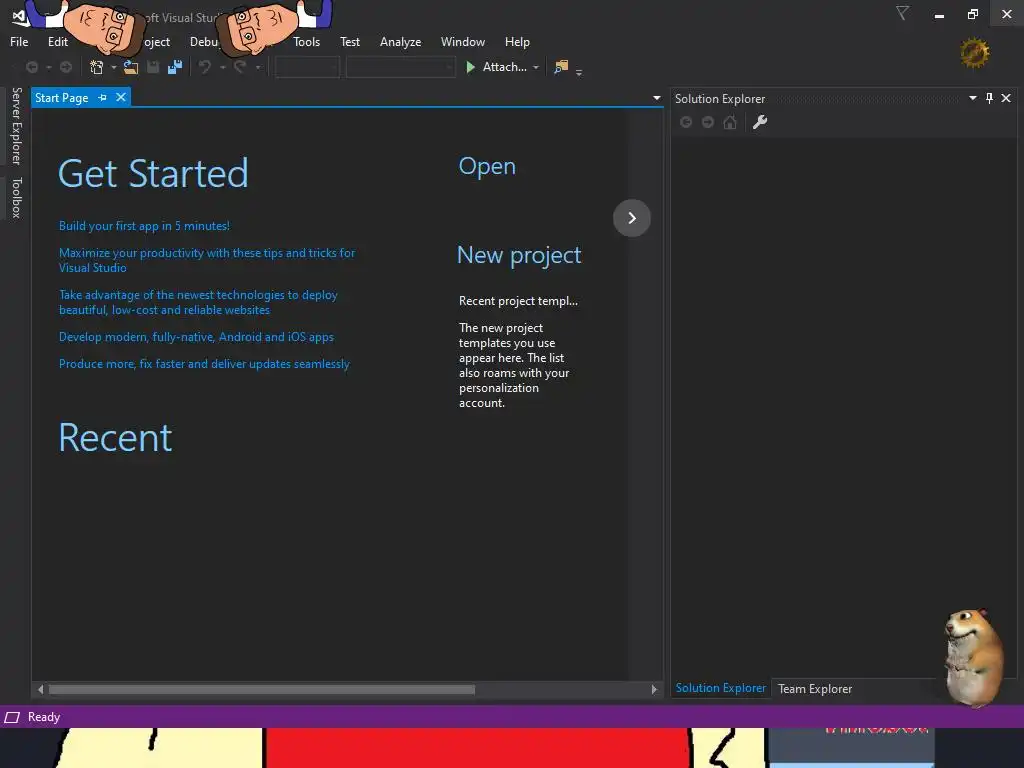1024x768 pixels.
Task: Close the Solution Explorer panel
Action: tap(1006, 98)
